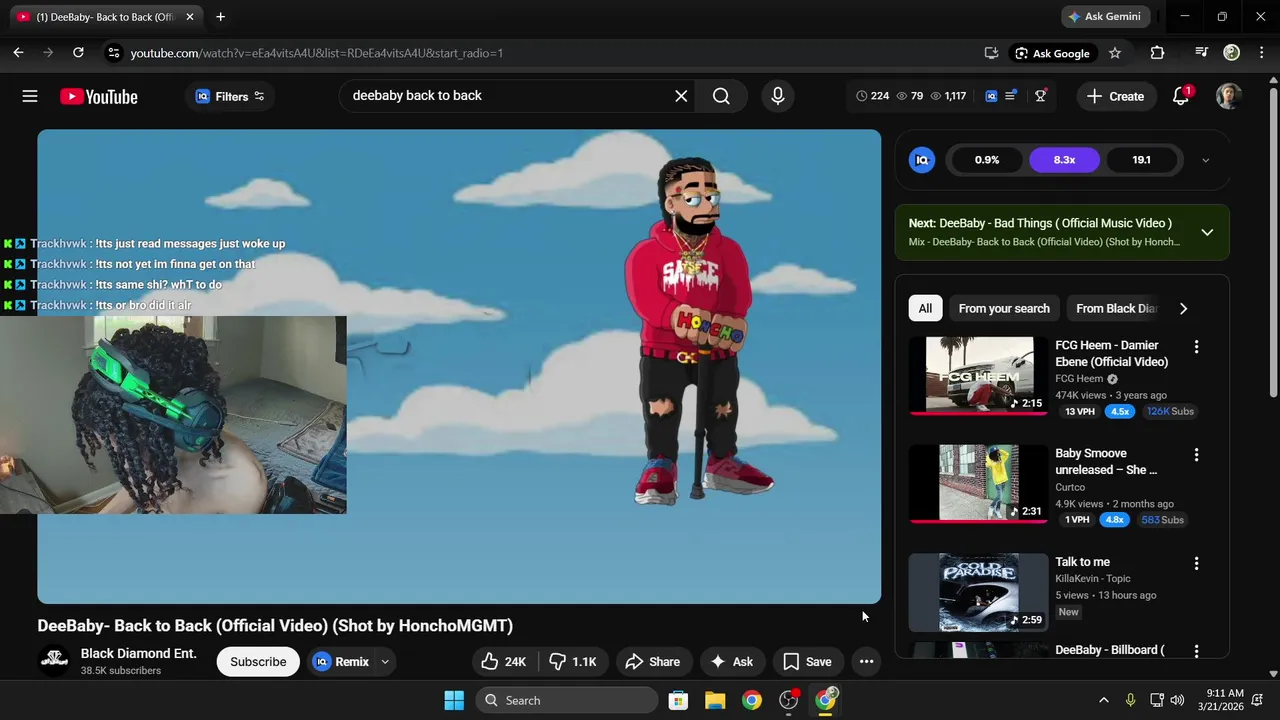Click the 583 Subs badge
The image size is (1280, 720).
(x=1163, y=520)
